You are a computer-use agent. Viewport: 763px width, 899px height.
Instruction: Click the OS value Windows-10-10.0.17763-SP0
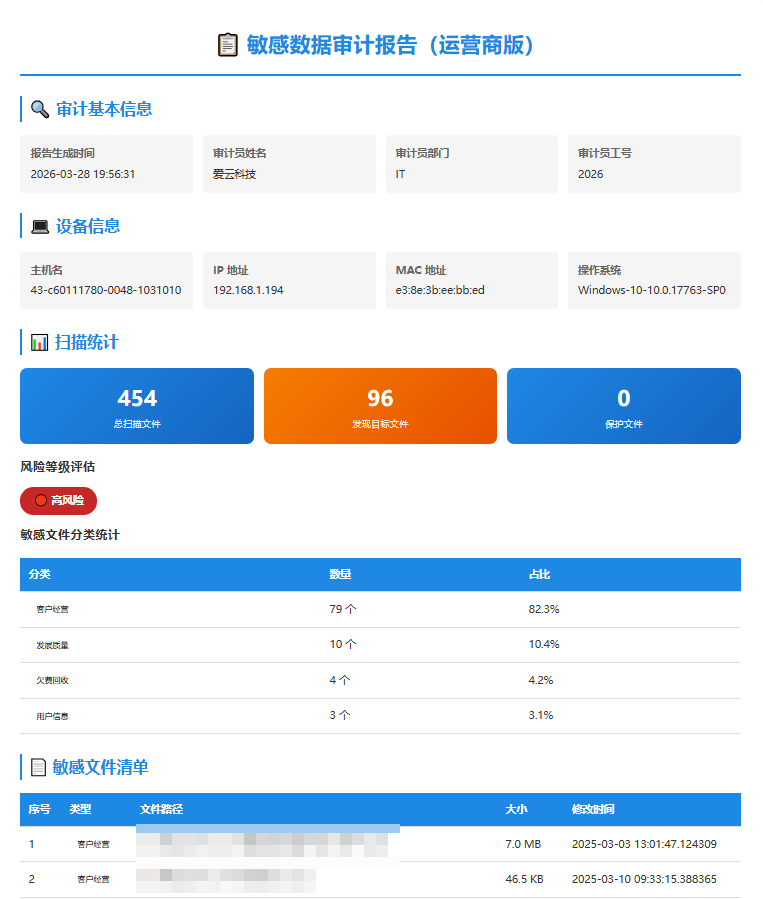(652, 290)
